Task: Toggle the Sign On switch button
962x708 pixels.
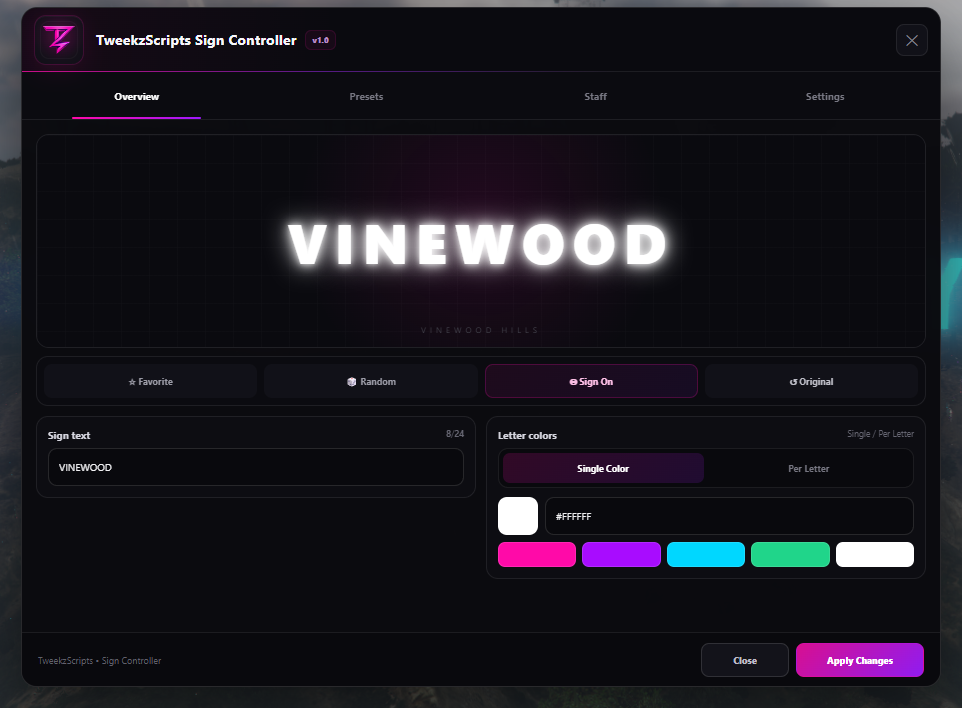Action: (x=591, y=382)
